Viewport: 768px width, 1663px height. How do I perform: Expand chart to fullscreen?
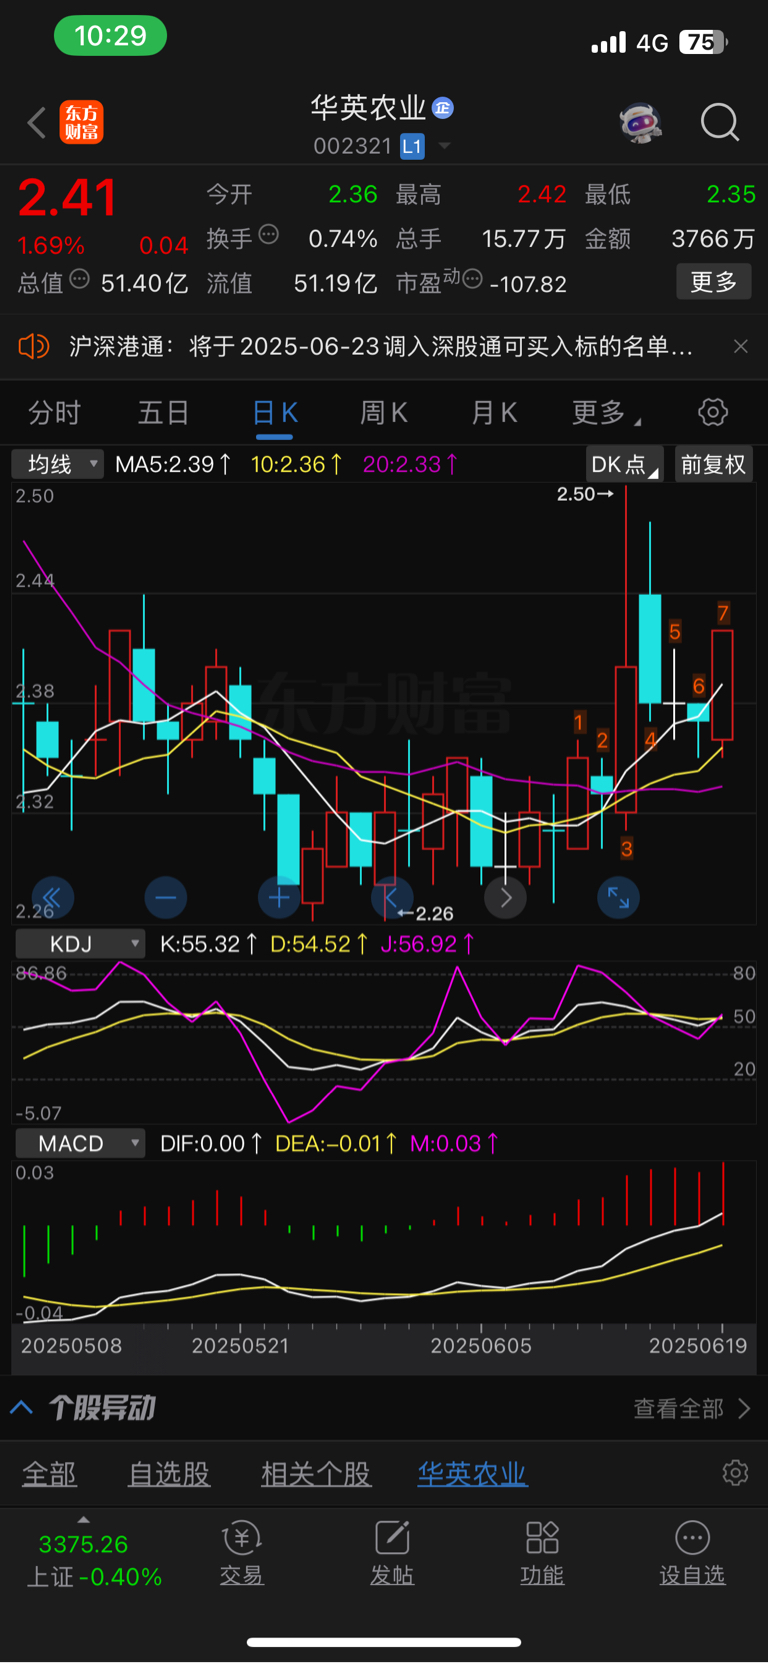pyautogui.click(x=619, y=898)
